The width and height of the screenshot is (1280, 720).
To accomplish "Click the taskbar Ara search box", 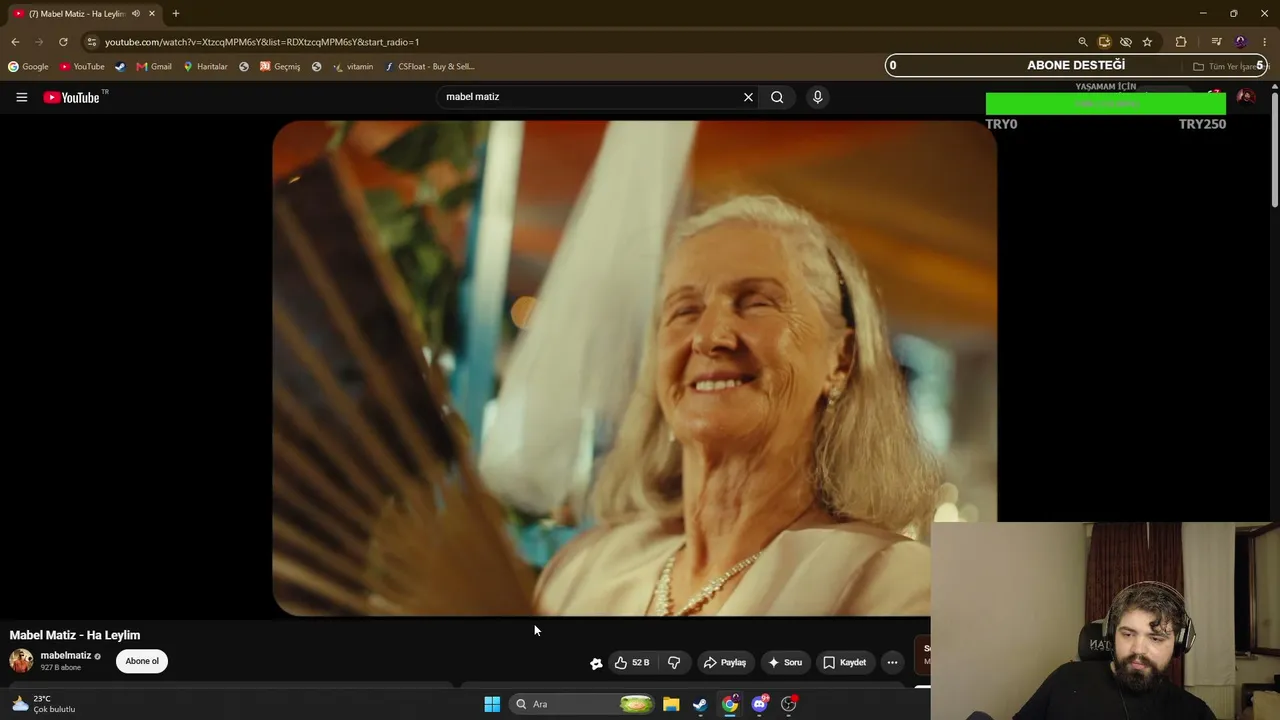I will 583,704.
